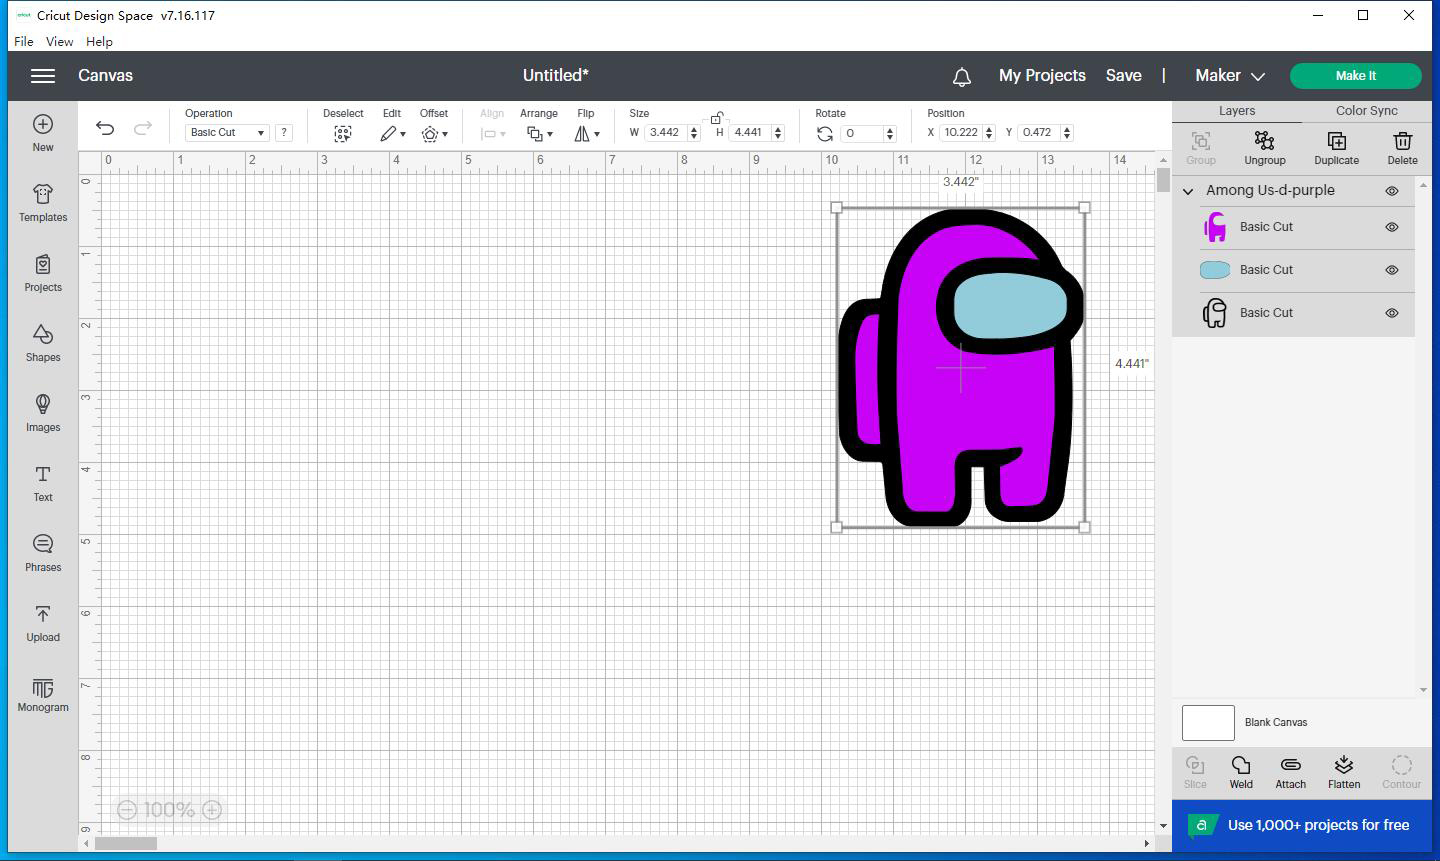This screenshot has height=861, width=1440.
Task: Attach the selected layers
Action: [1290, 772]
